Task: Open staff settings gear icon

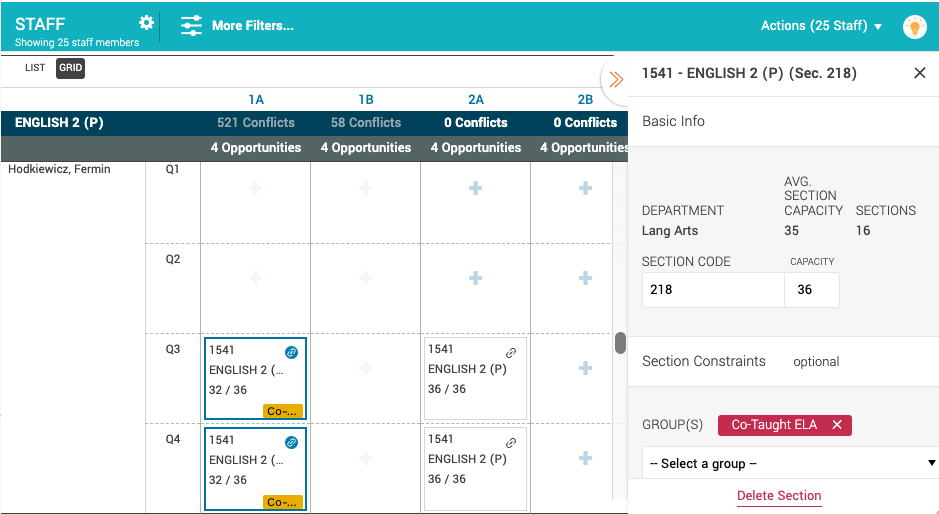Action: point(147,23)
